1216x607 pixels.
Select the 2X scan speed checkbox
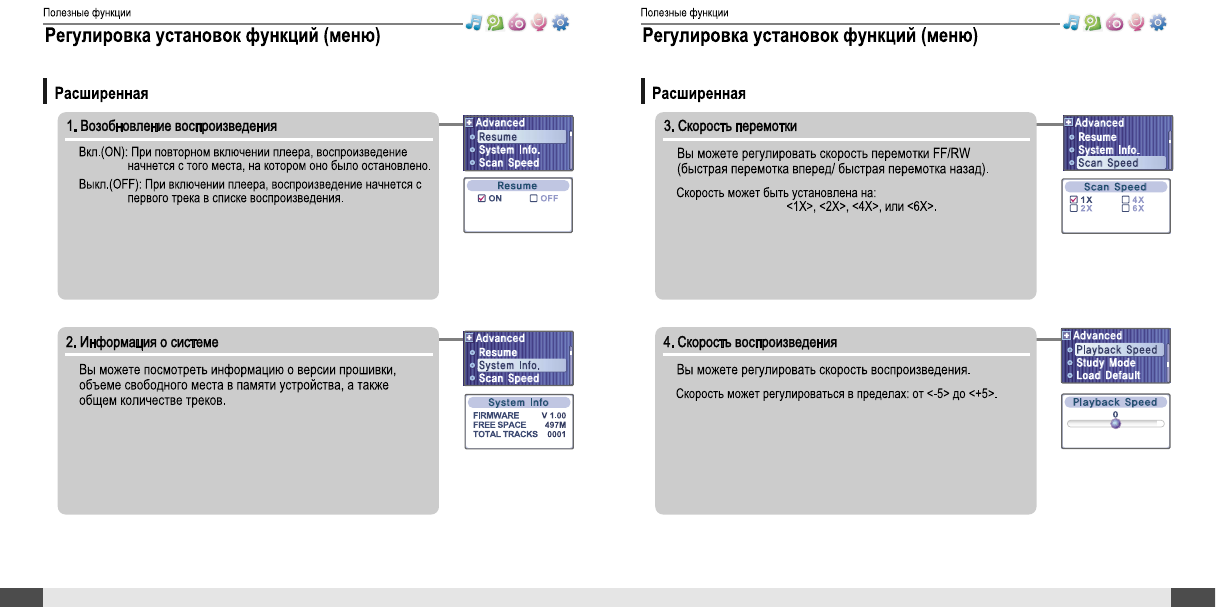pos(1074,209)
